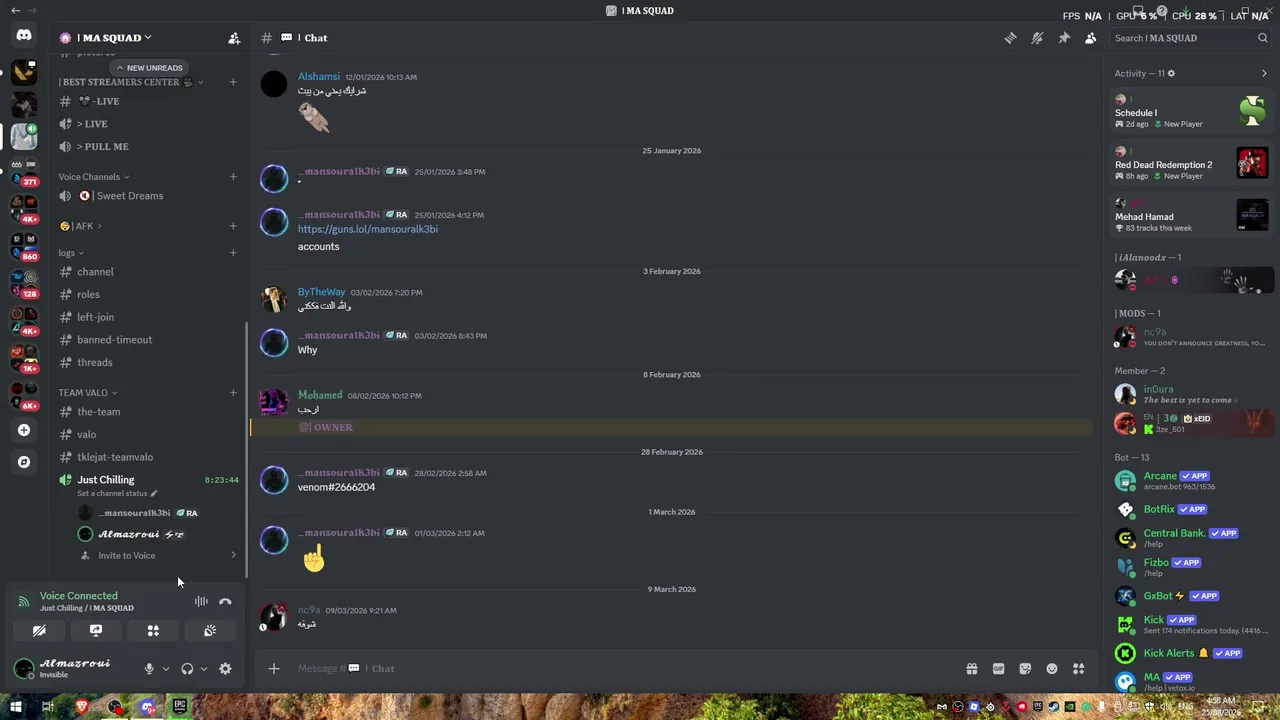Start an Activity from voice panel

[x=153, y=631]
